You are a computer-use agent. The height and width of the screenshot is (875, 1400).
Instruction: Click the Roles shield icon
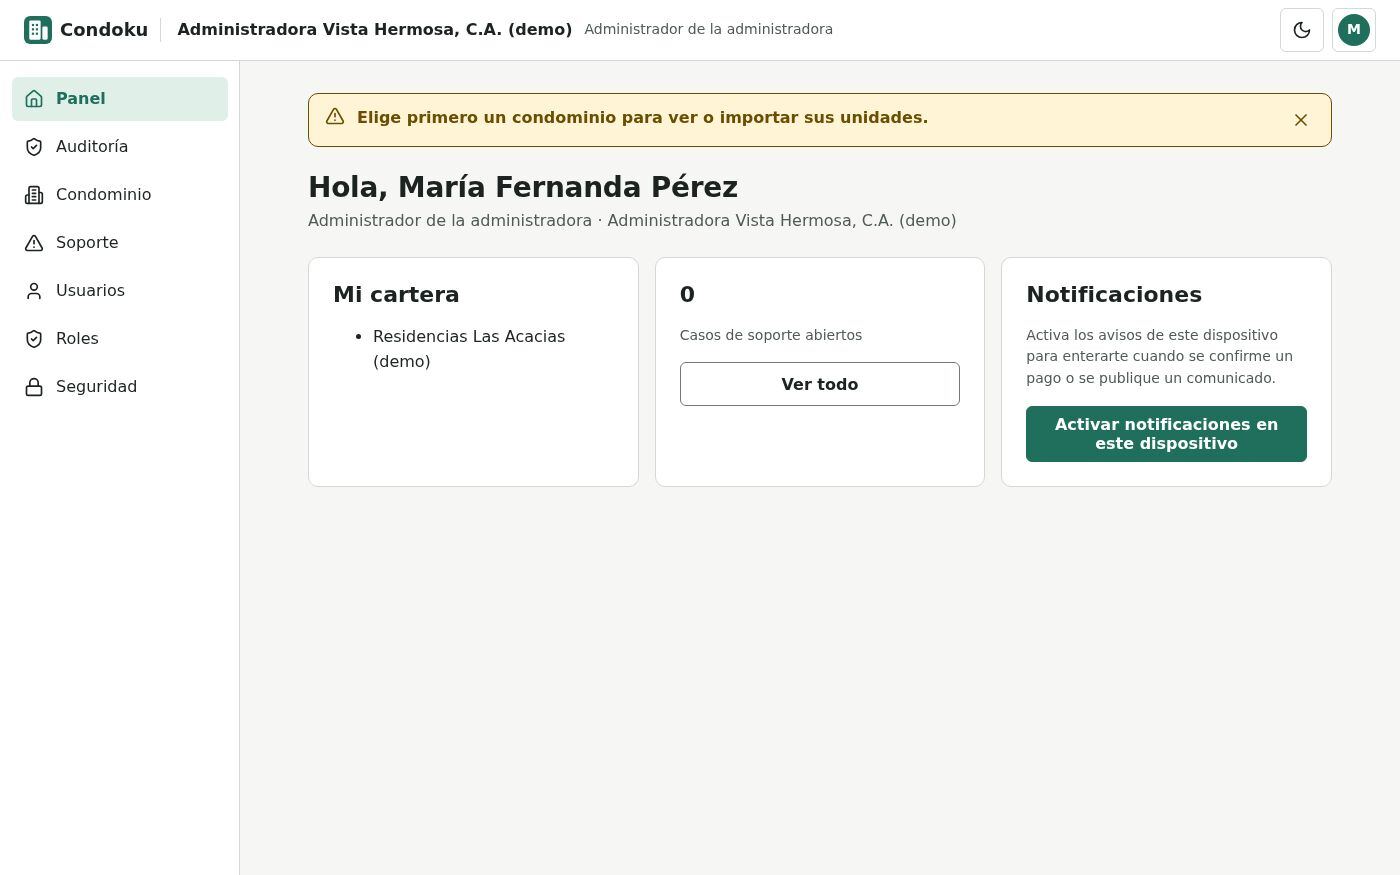coord(34,339)
